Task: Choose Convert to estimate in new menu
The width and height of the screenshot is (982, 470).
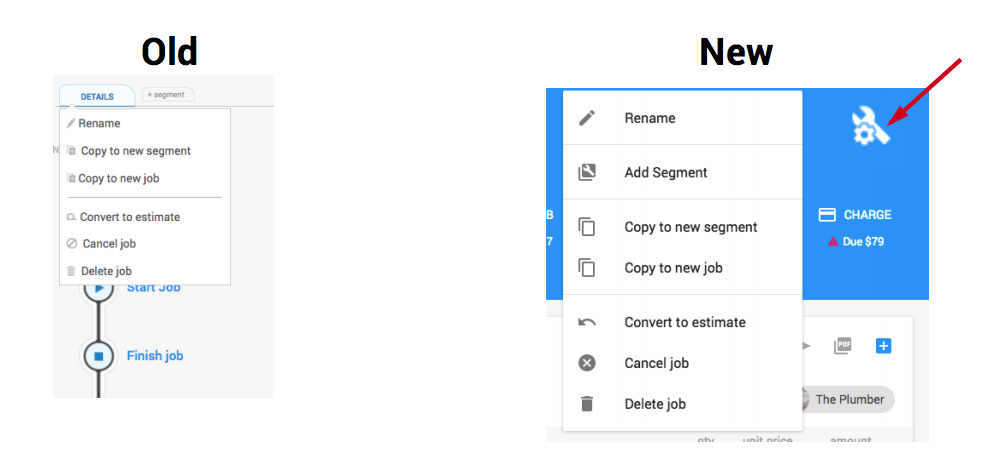Action: [685, 322]
